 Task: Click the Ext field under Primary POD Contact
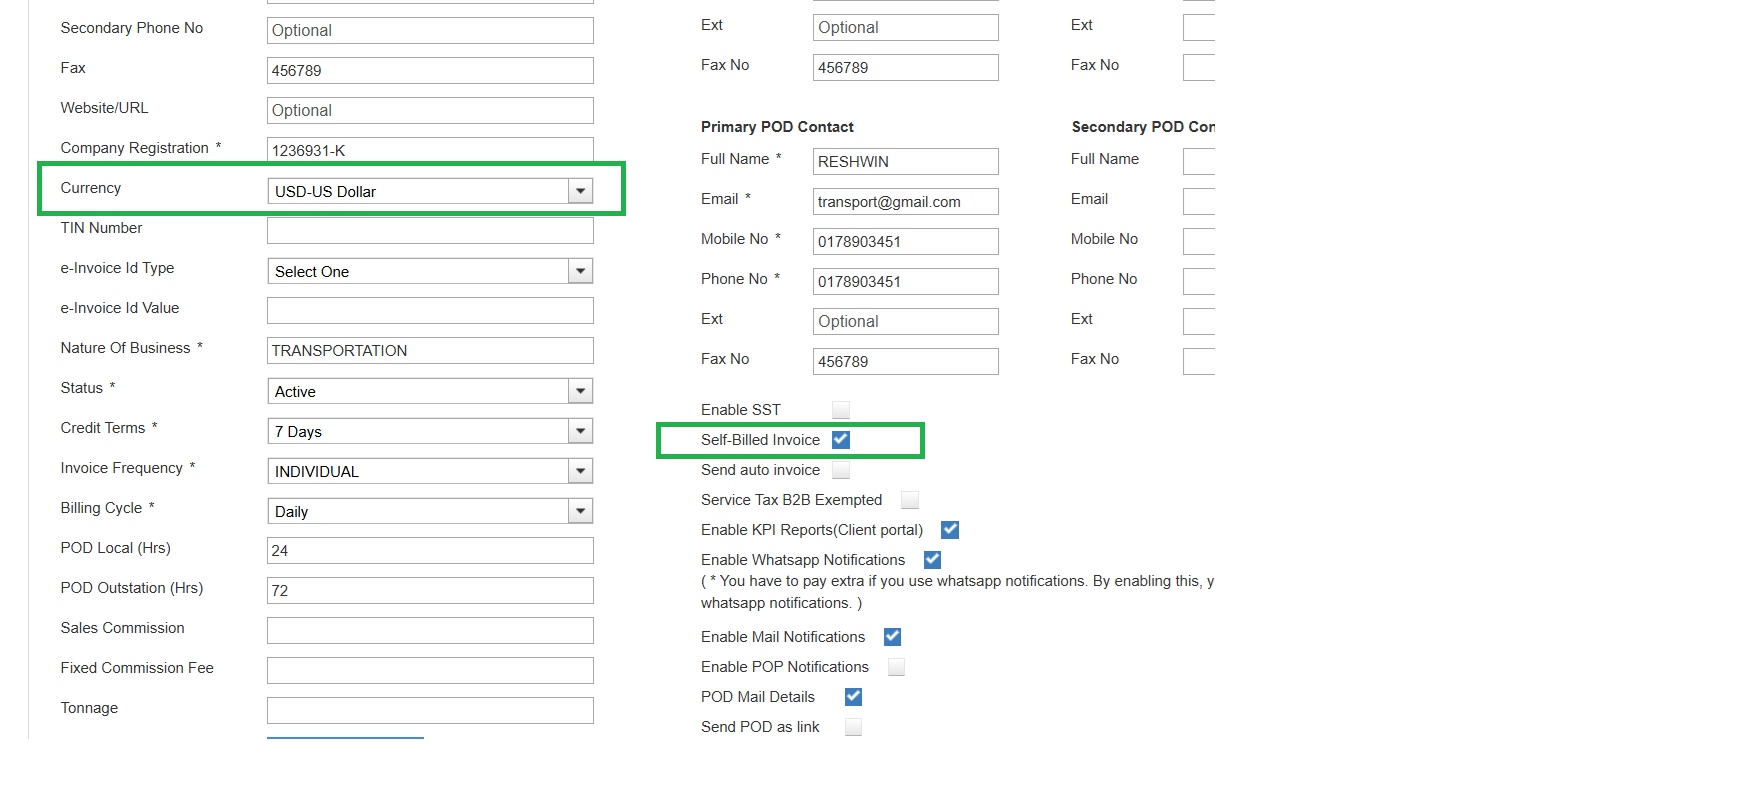[906, 321]
